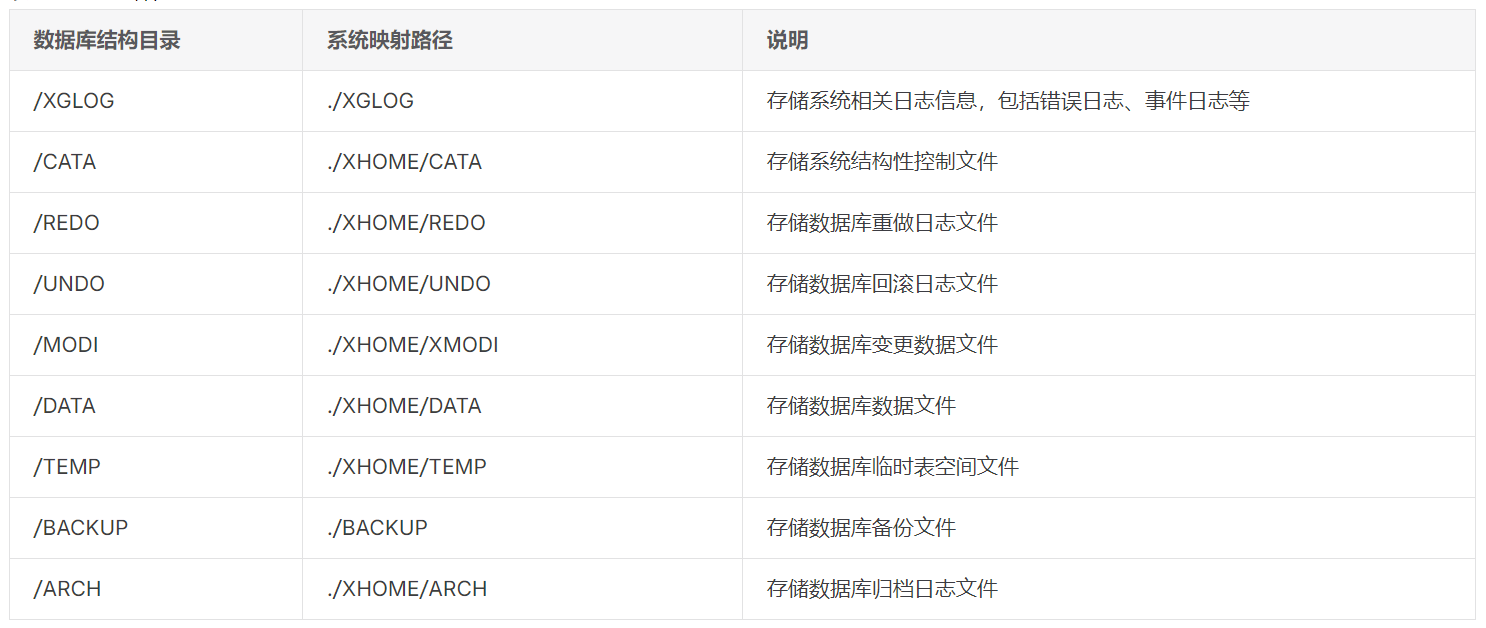The image size is (1486, 628).
Task: Click the ./XHOME/XMODI path text
Action: [x=412, y=345]
